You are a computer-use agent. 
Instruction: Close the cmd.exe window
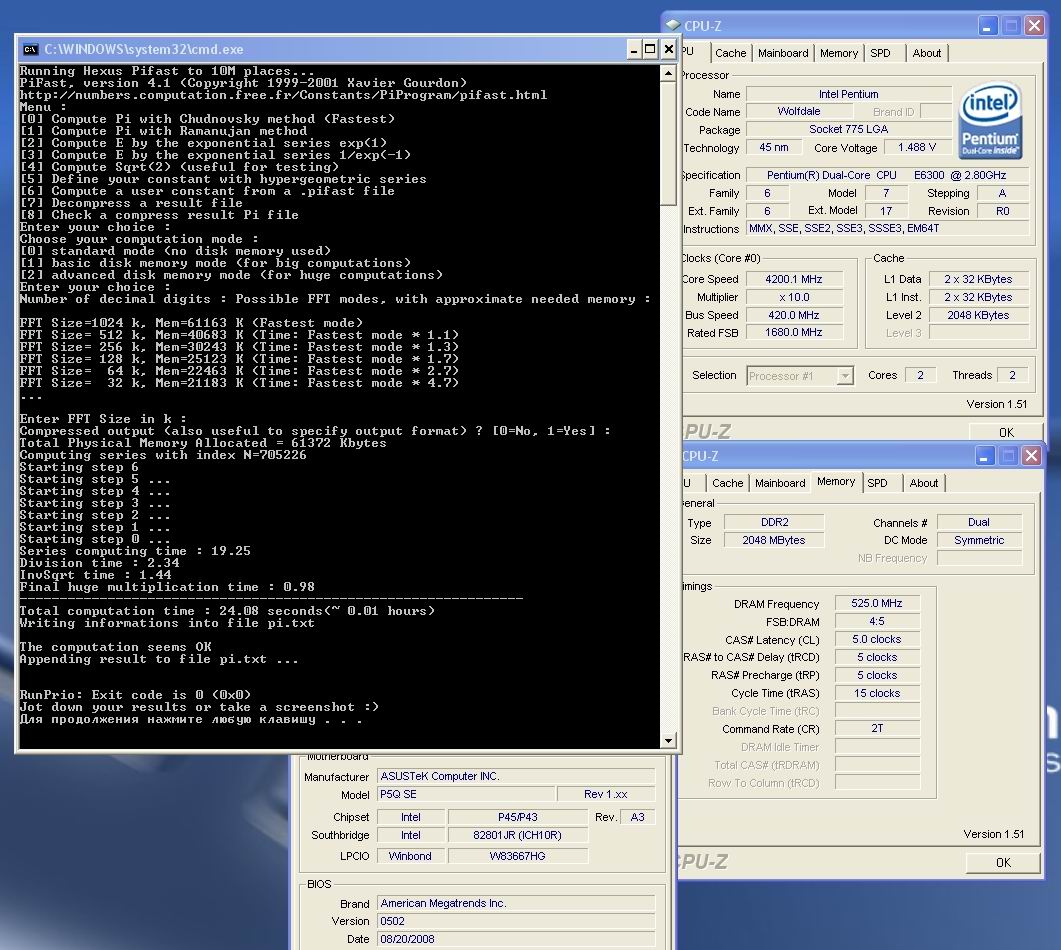point(669,49)
